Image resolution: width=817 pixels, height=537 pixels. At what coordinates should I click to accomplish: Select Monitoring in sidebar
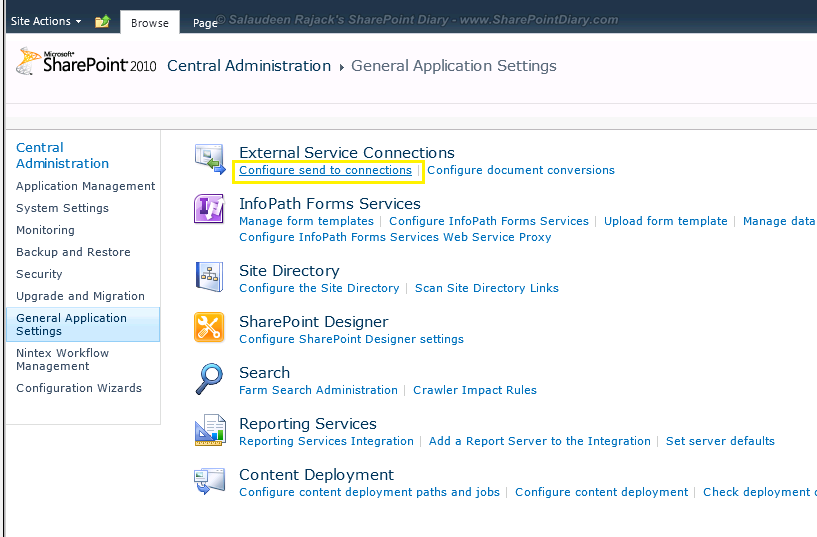pos(45,230)
